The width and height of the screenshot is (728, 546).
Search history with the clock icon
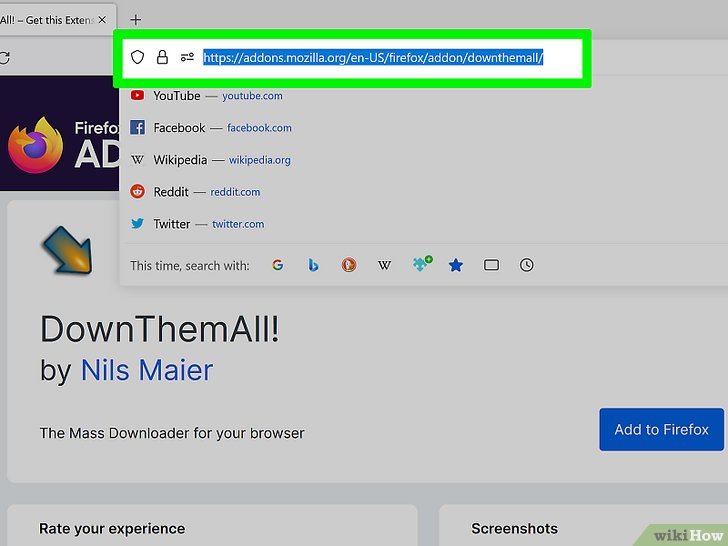pyautogui.click(x=526, y=265)
